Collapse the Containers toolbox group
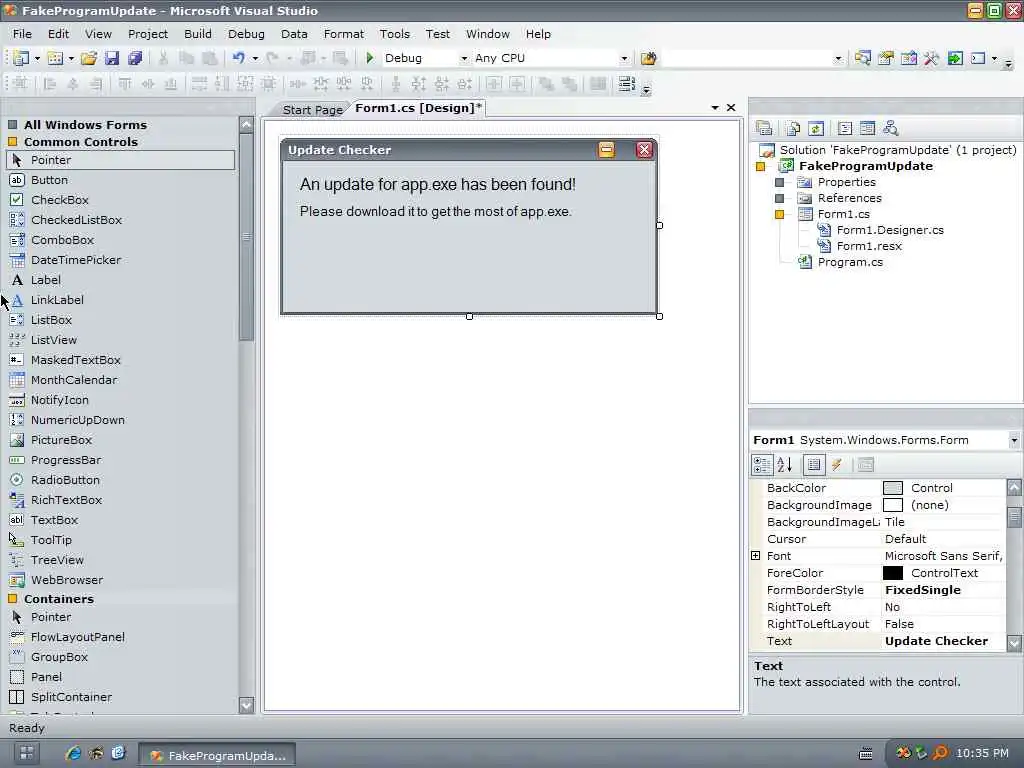 (12, 599)
